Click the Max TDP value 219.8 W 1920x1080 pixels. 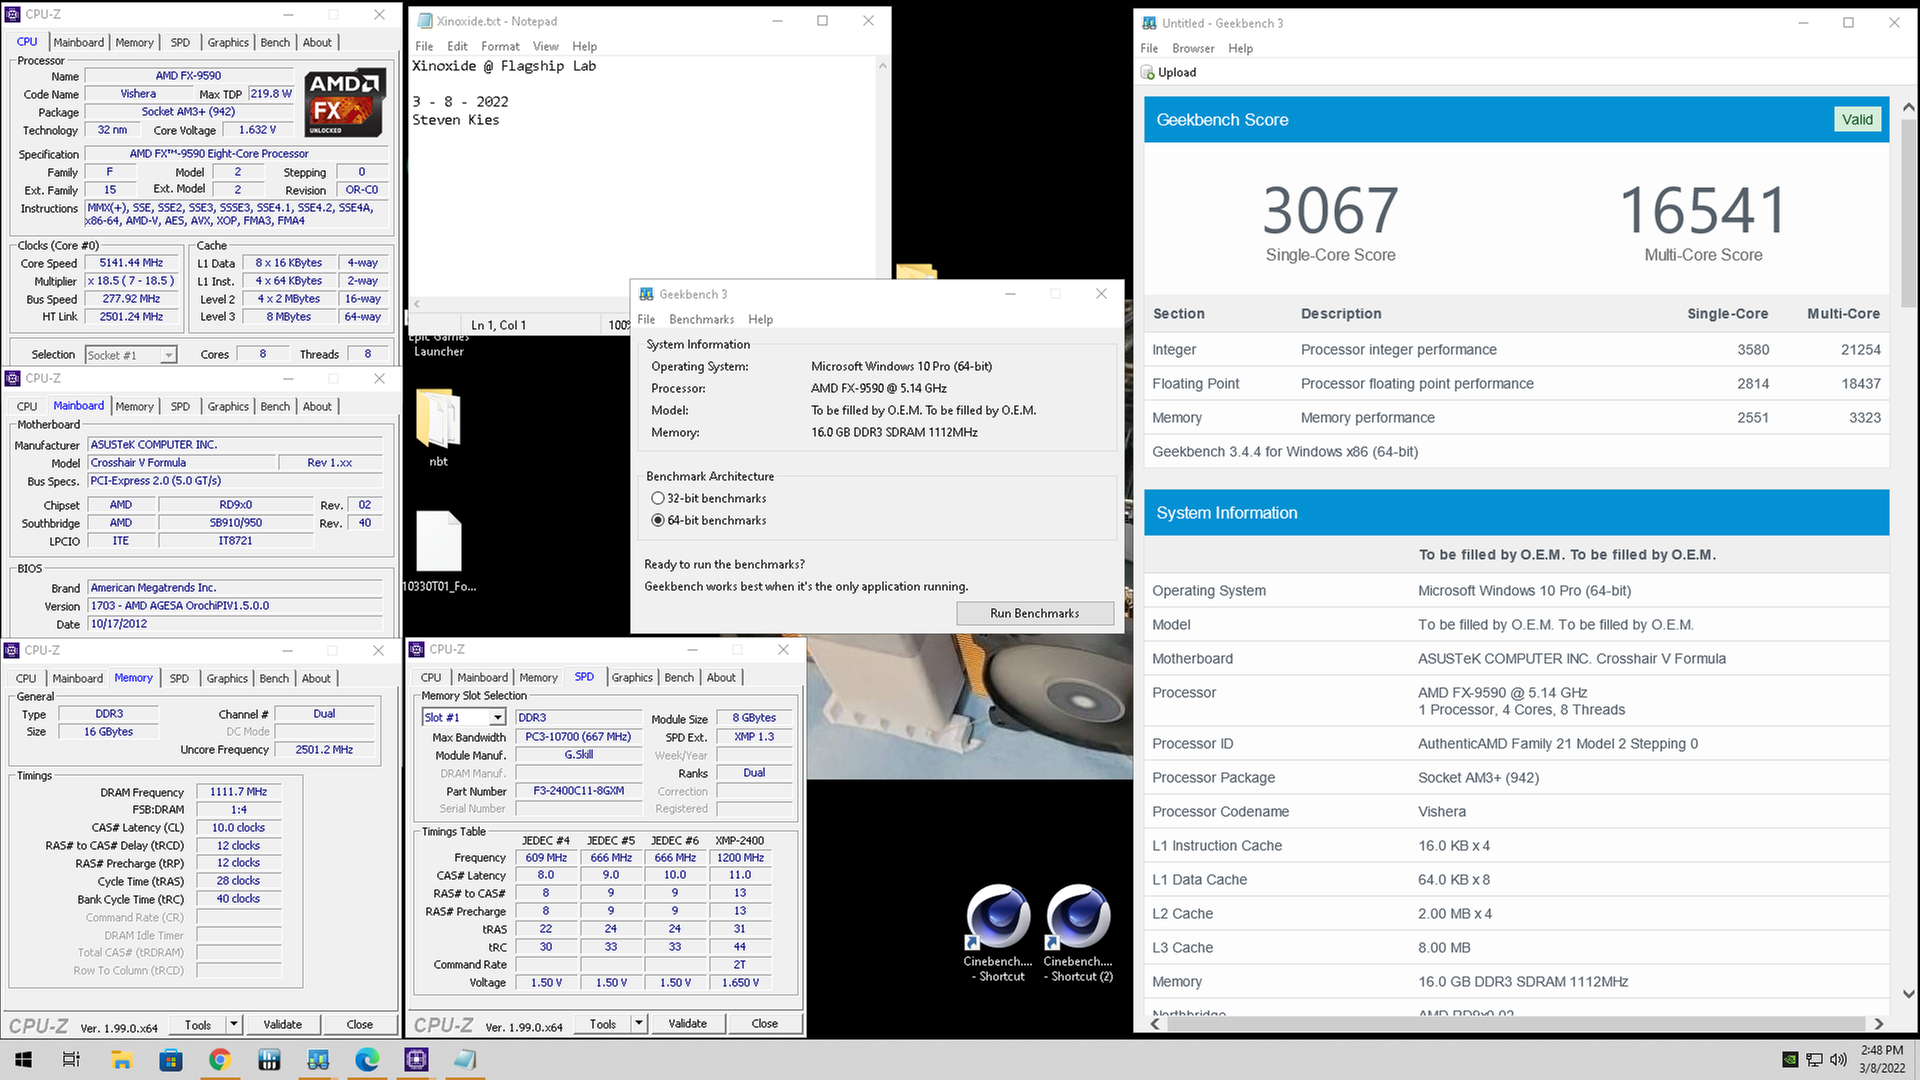click(x=271, y=93)
